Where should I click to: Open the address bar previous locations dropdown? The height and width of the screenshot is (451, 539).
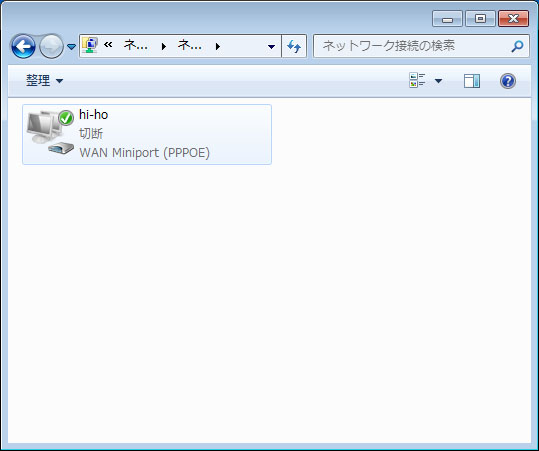pos(271,46)
